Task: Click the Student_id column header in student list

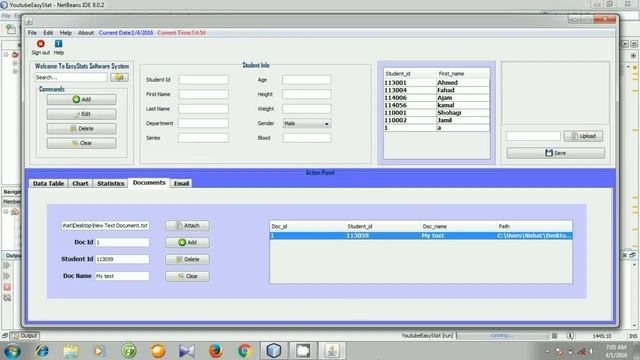Action: (410, 73)
